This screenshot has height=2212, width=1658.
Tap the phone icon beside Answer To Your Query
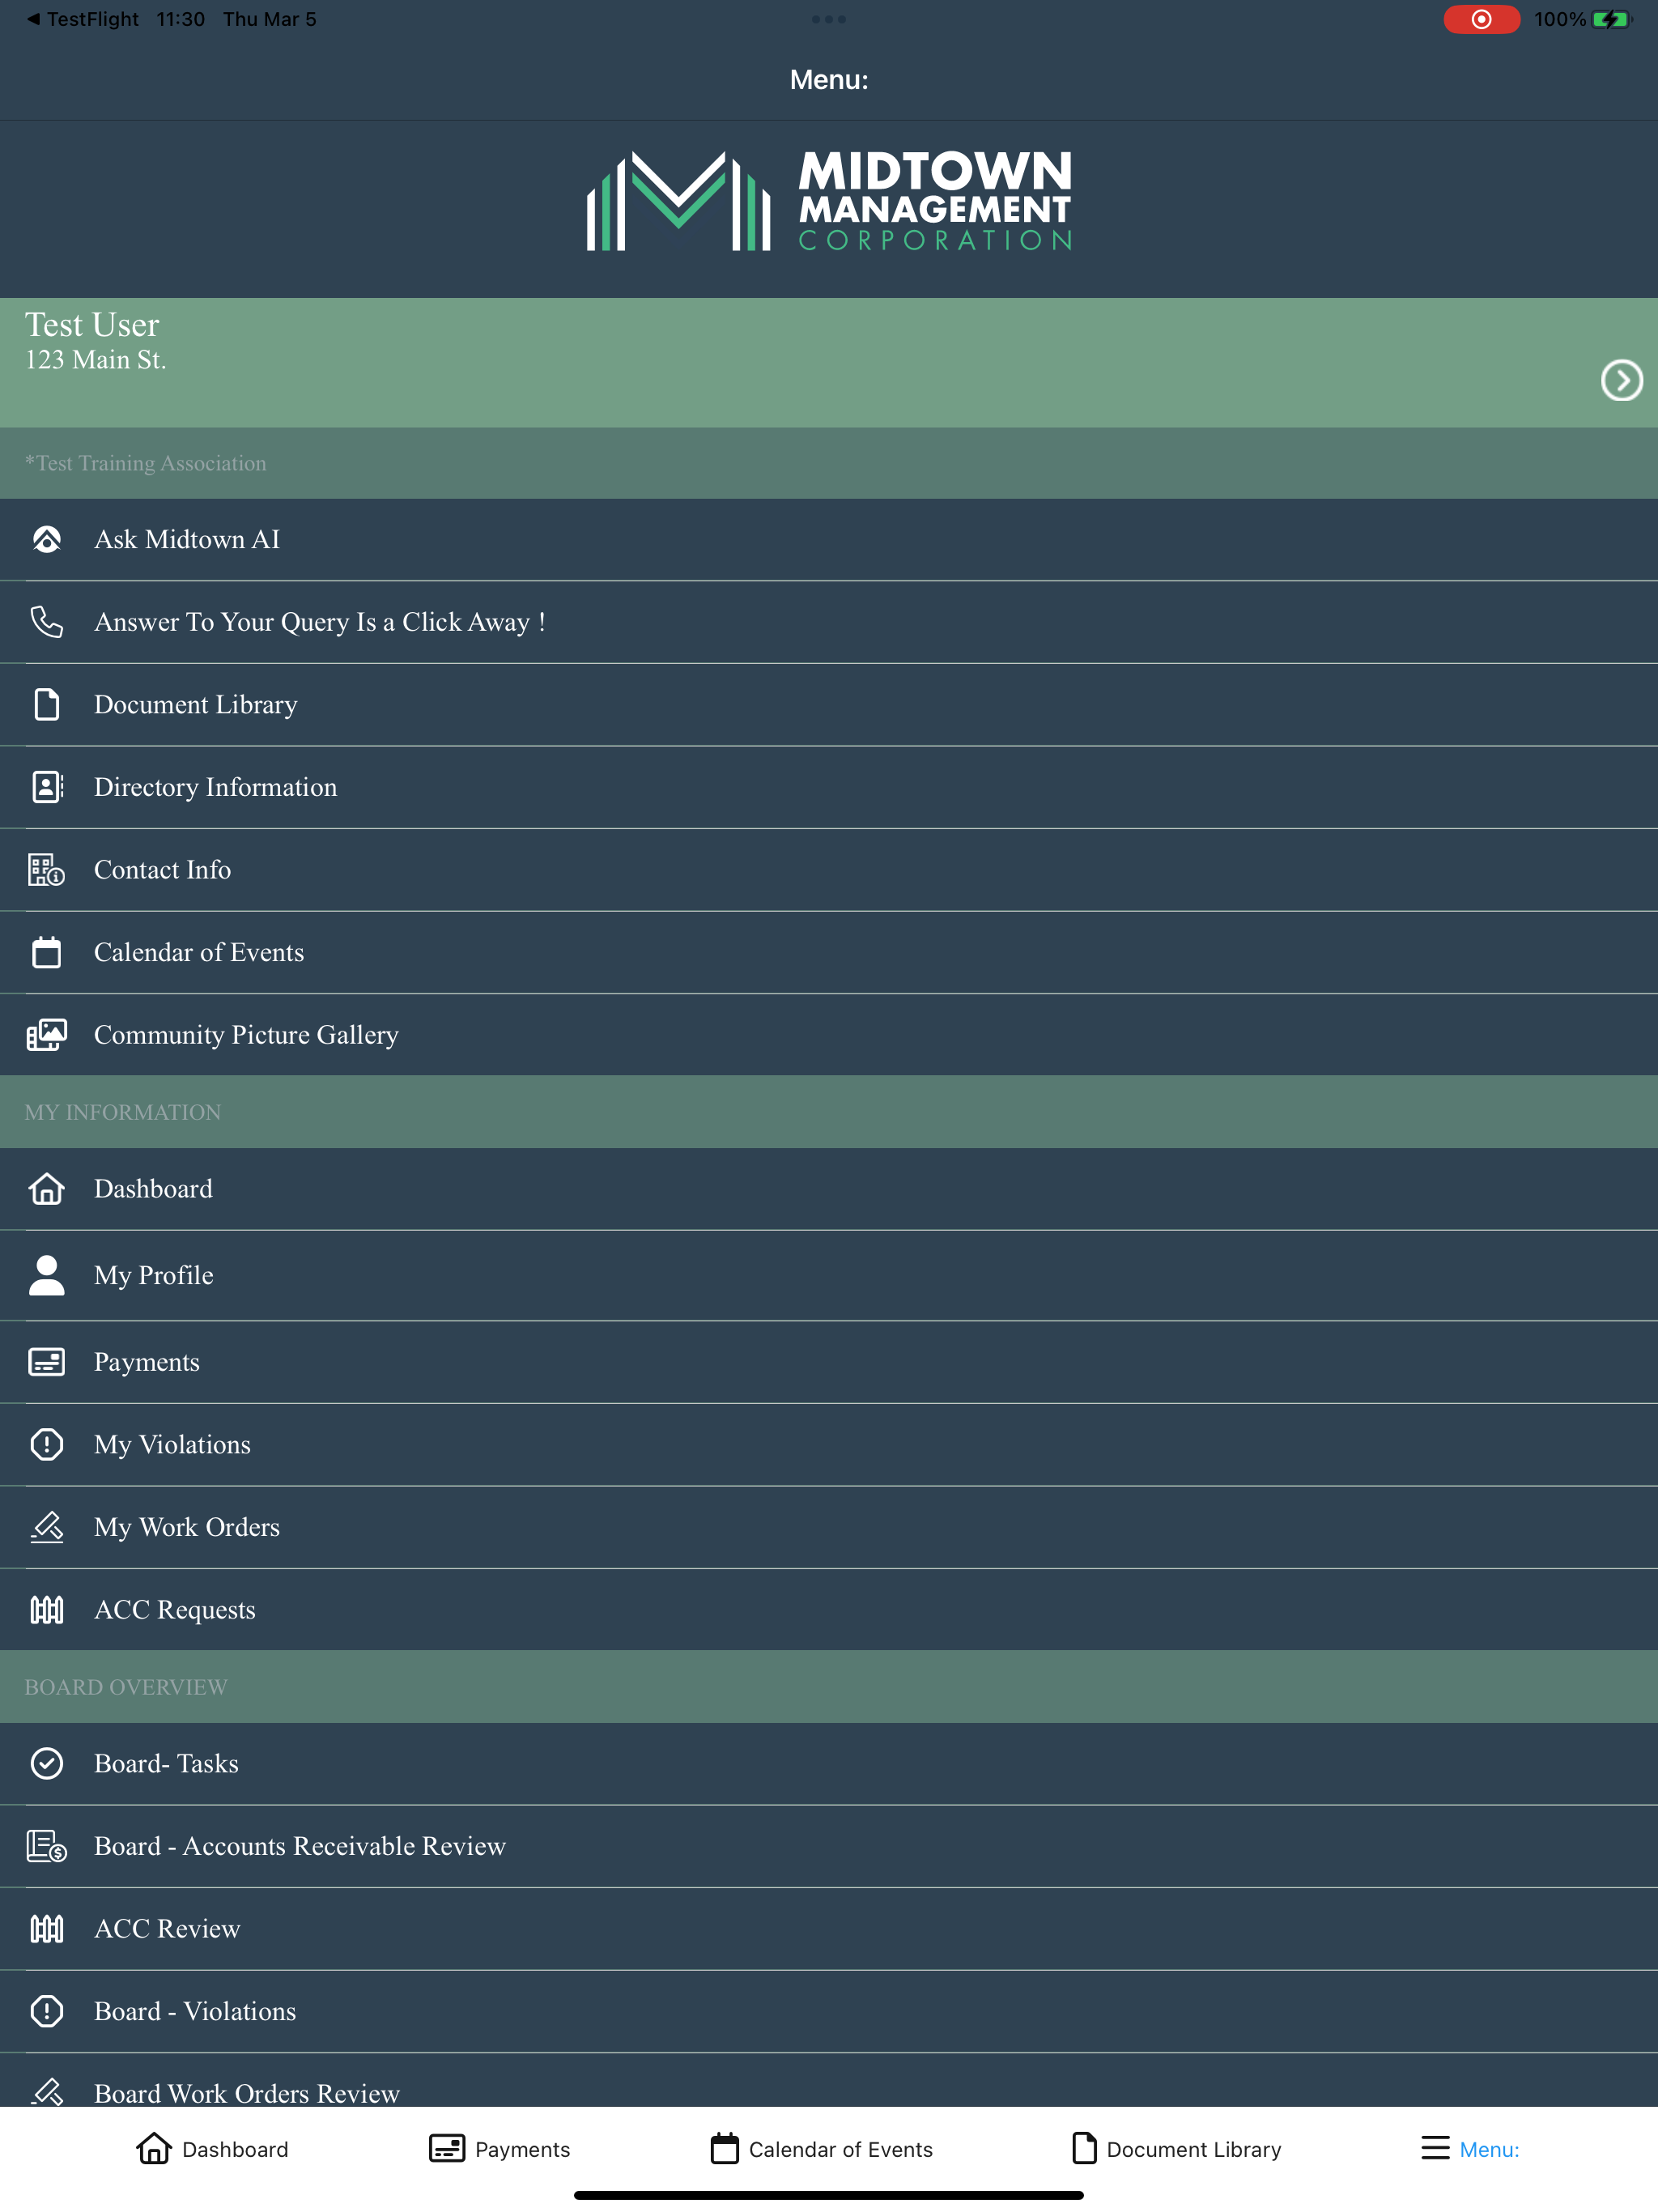(x=47, y=622)
